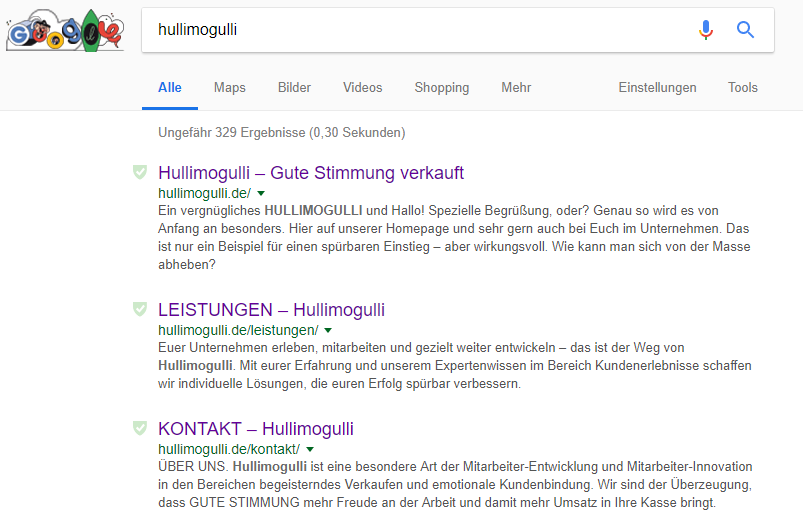803x528 pixels.
Task: Open the Shopping tab
Action: pyautogui.click(x=442, y=88)
